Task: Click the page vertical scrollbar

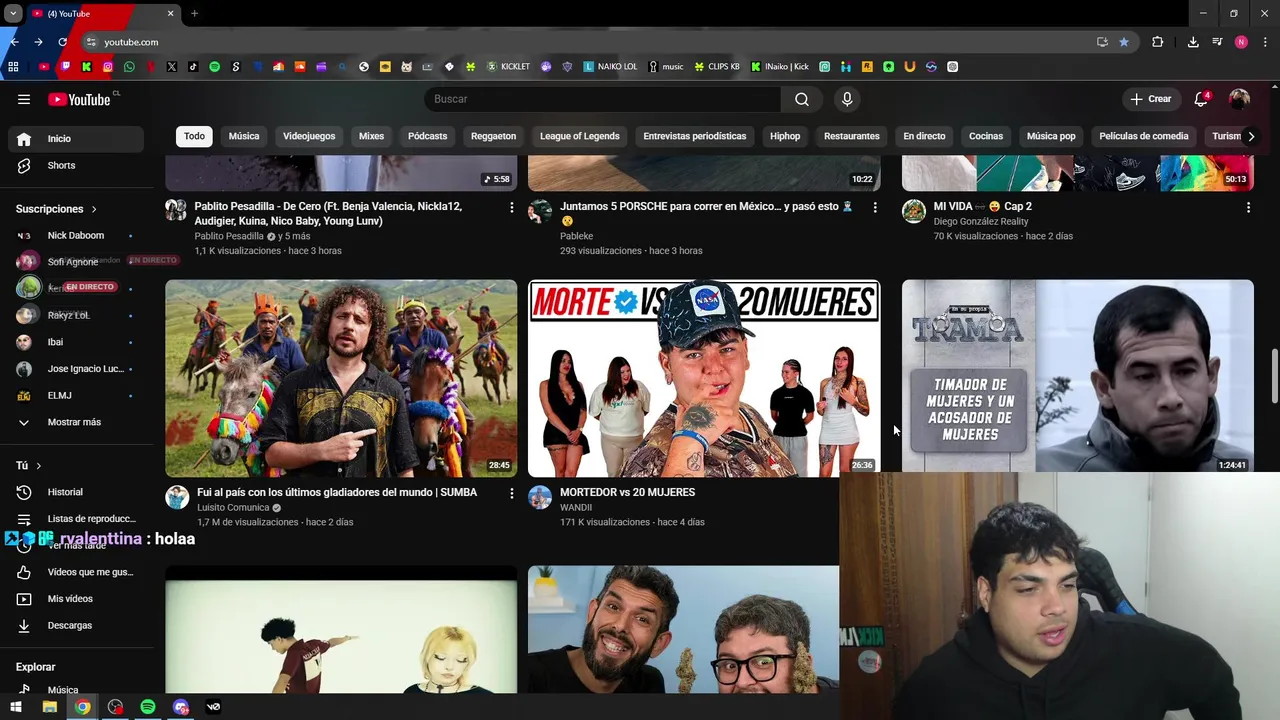Action: tap(1273, 375)
